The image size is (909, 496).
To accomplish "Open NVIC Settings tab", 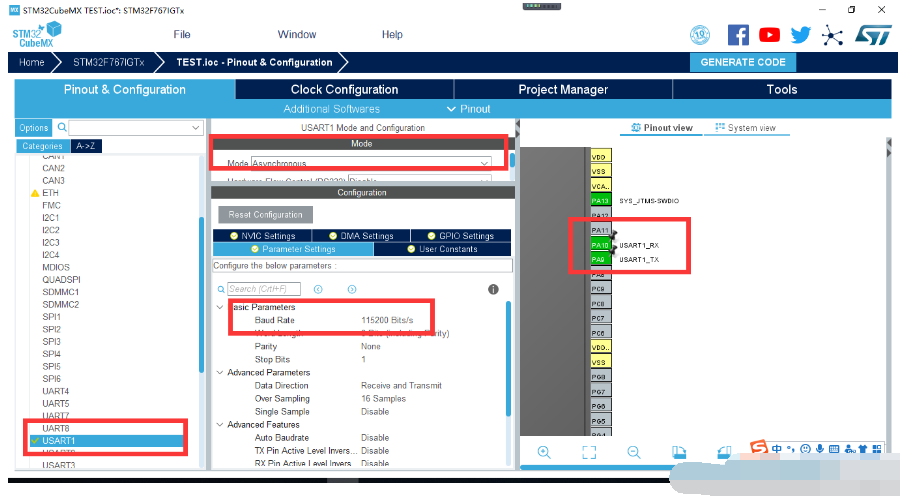I will pos(263,236).
